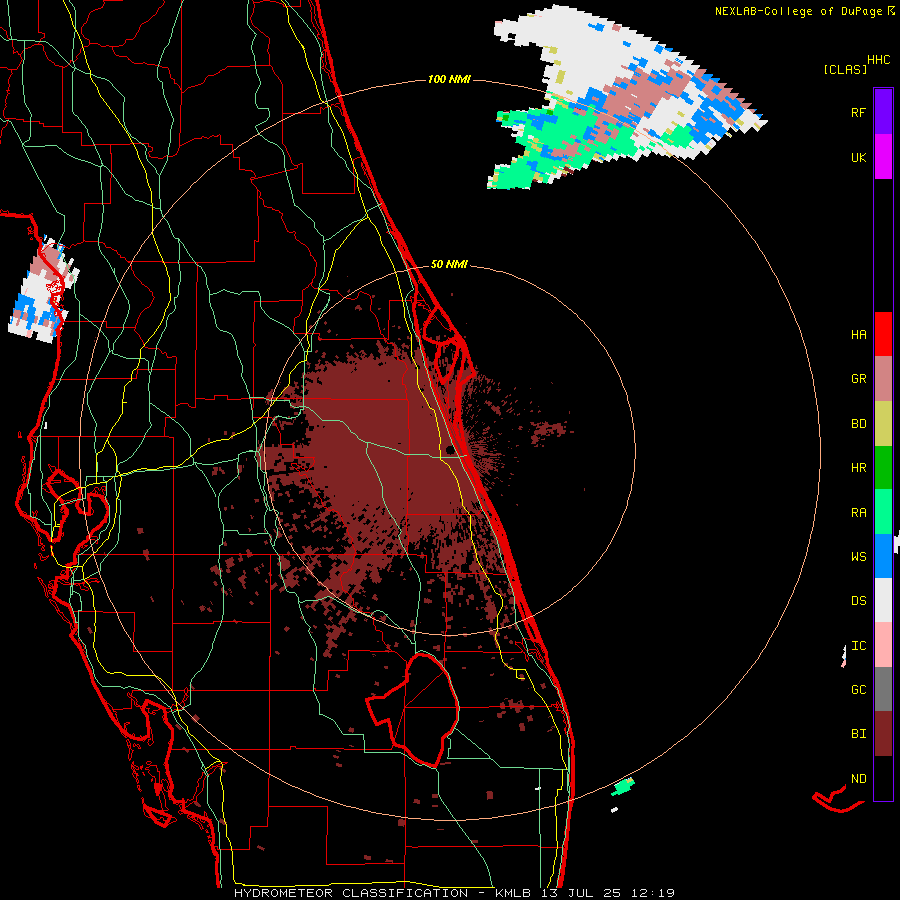This screenshot has height=900, width=900.
Task: Click the 'RF' legend label
Action: (x=858, y=112)
